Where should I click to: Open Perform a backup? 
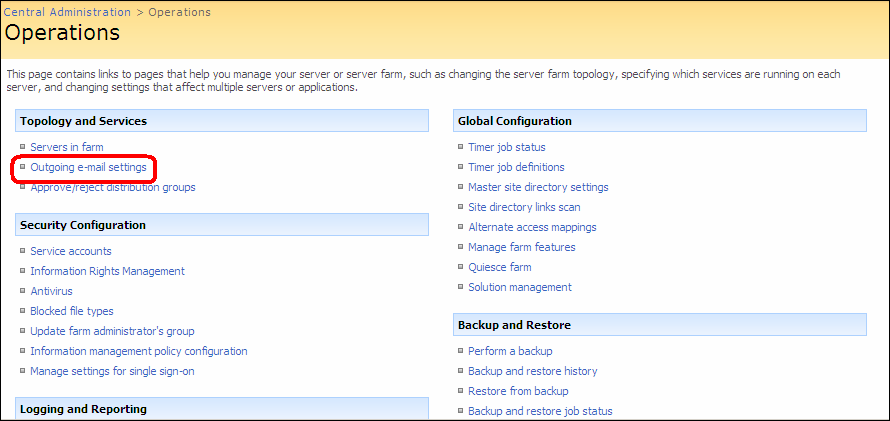(510, 351)
